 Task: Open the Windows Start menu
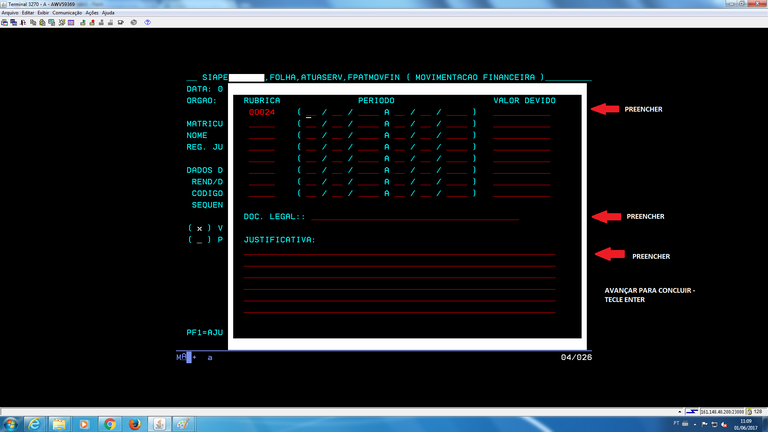pyautogui.click(x=9, y=423)
